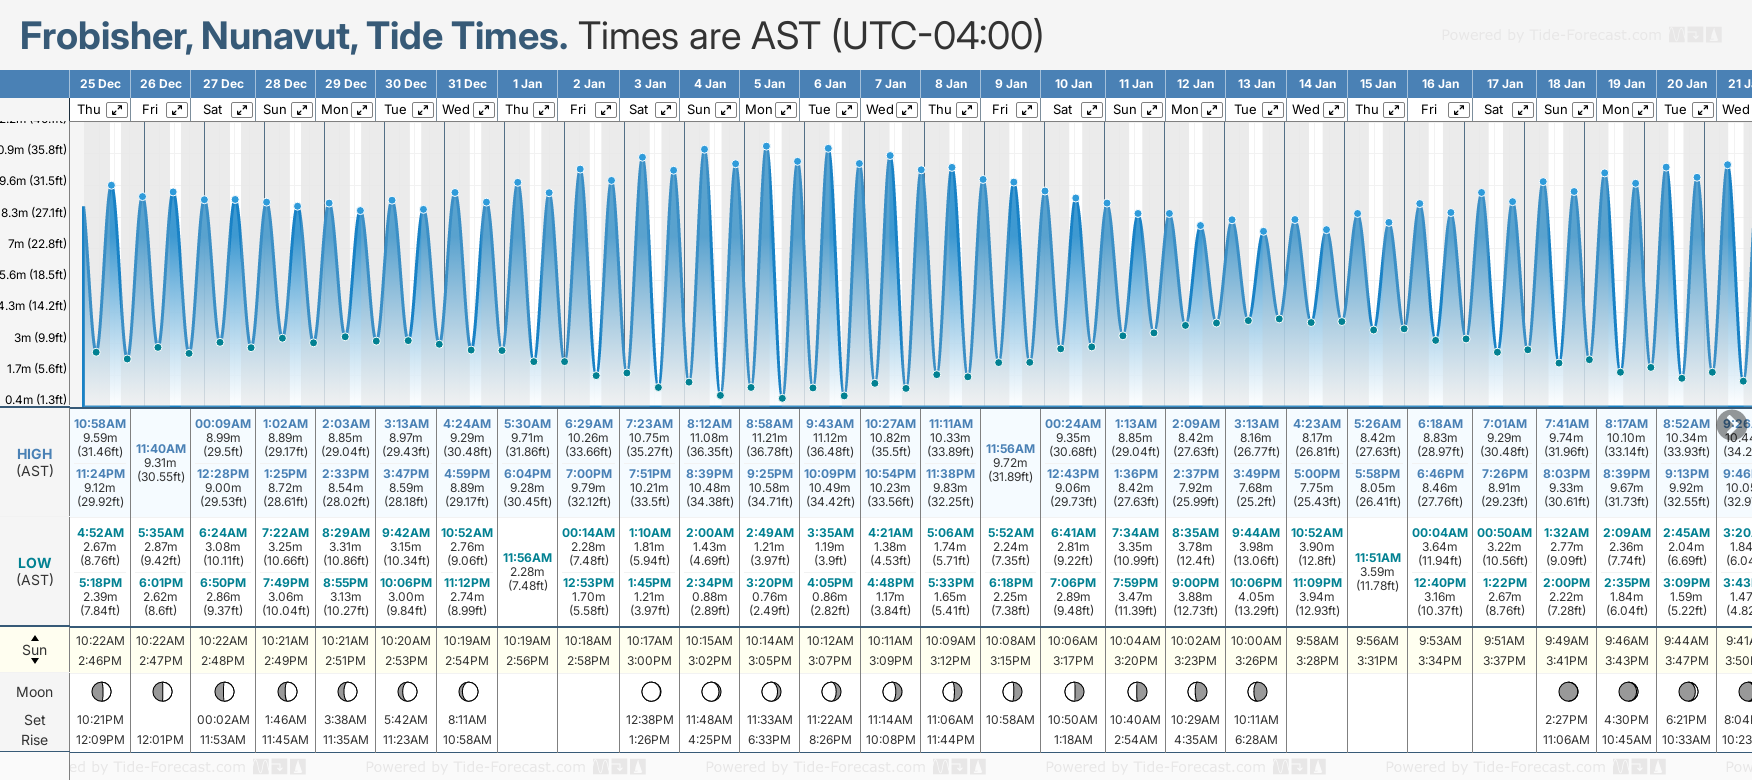
Task: Click expand icon for Thu 1 Jan
Action: pyautogui.click(x=544, y=110)
